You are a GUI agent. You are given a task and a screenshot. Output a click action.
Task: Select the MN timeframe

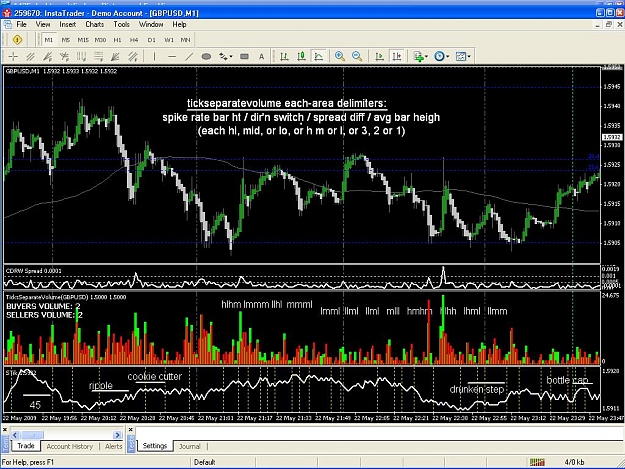point(185,40)
